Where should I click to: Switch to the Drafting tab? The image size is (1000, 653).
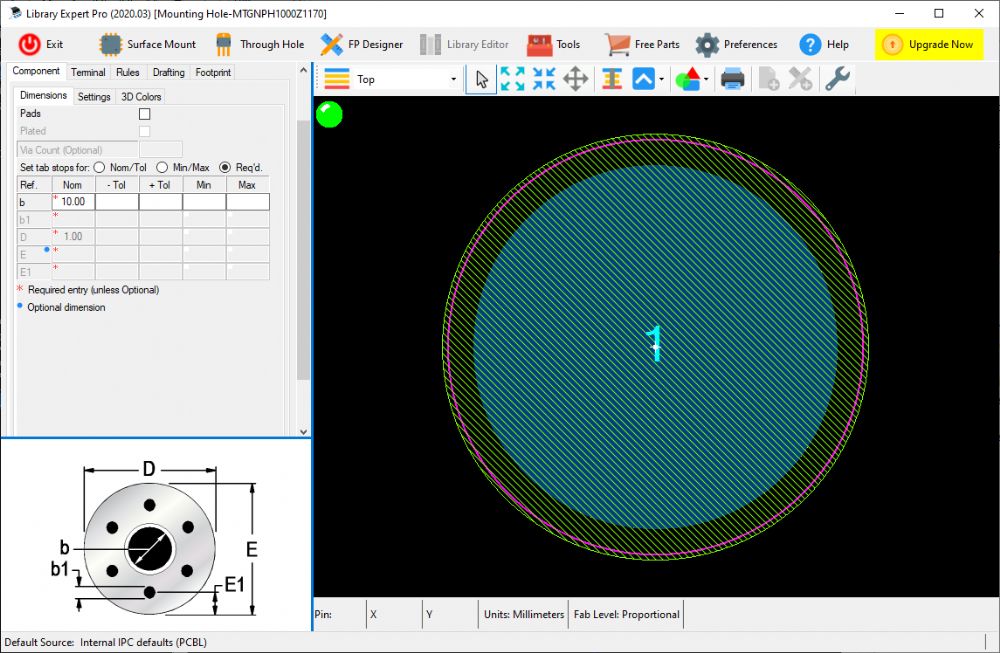click(x=168, y=72)
